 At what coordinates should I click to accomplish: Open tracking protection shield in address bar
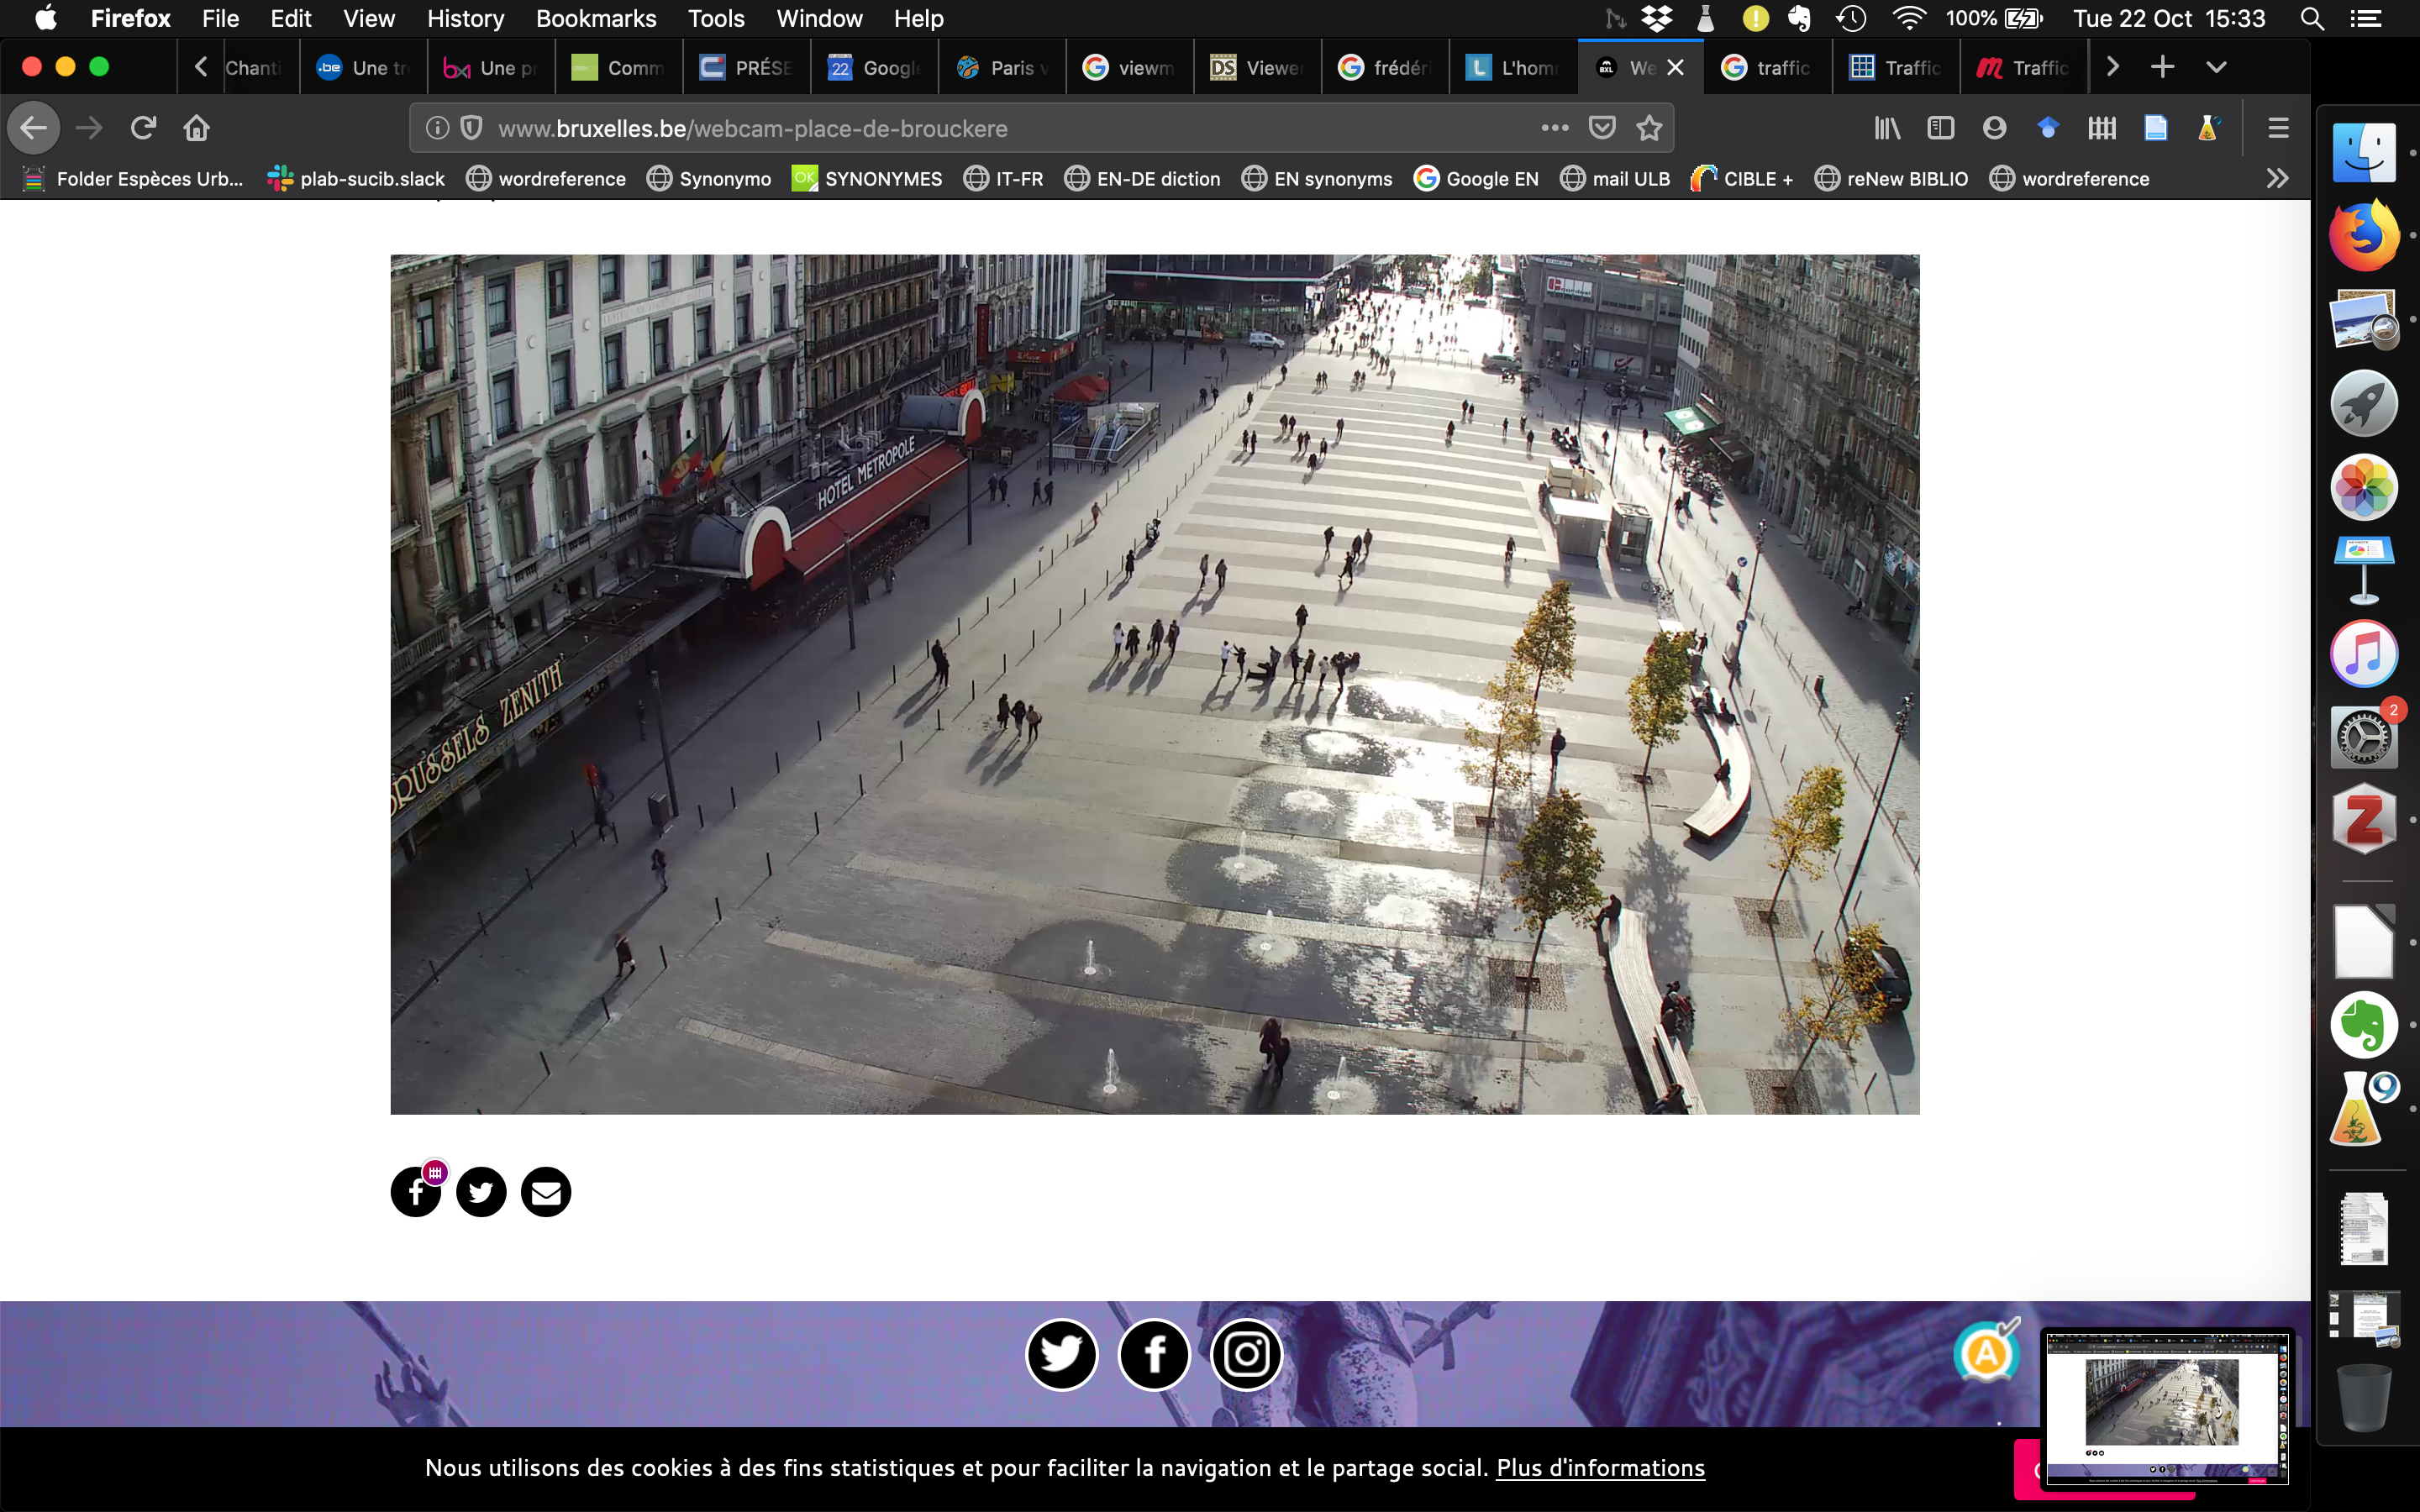click(472, 128)
